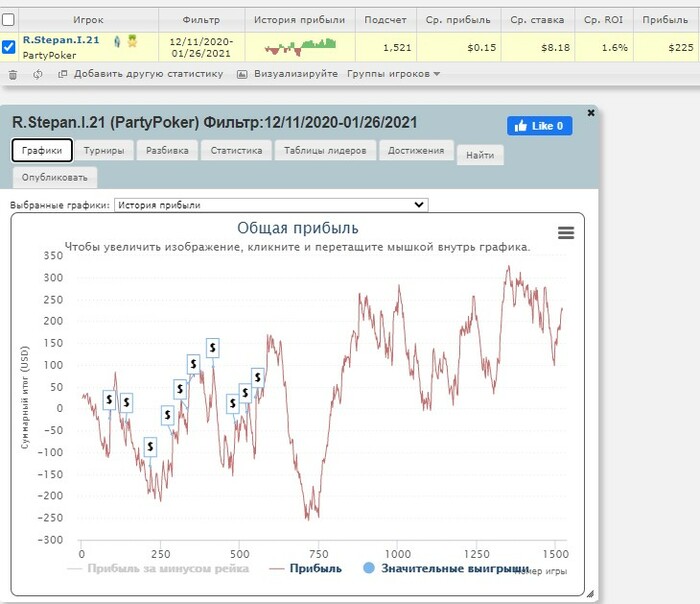
Task: Click 'Визуализируйте' link
Action: tap(296, 74)
